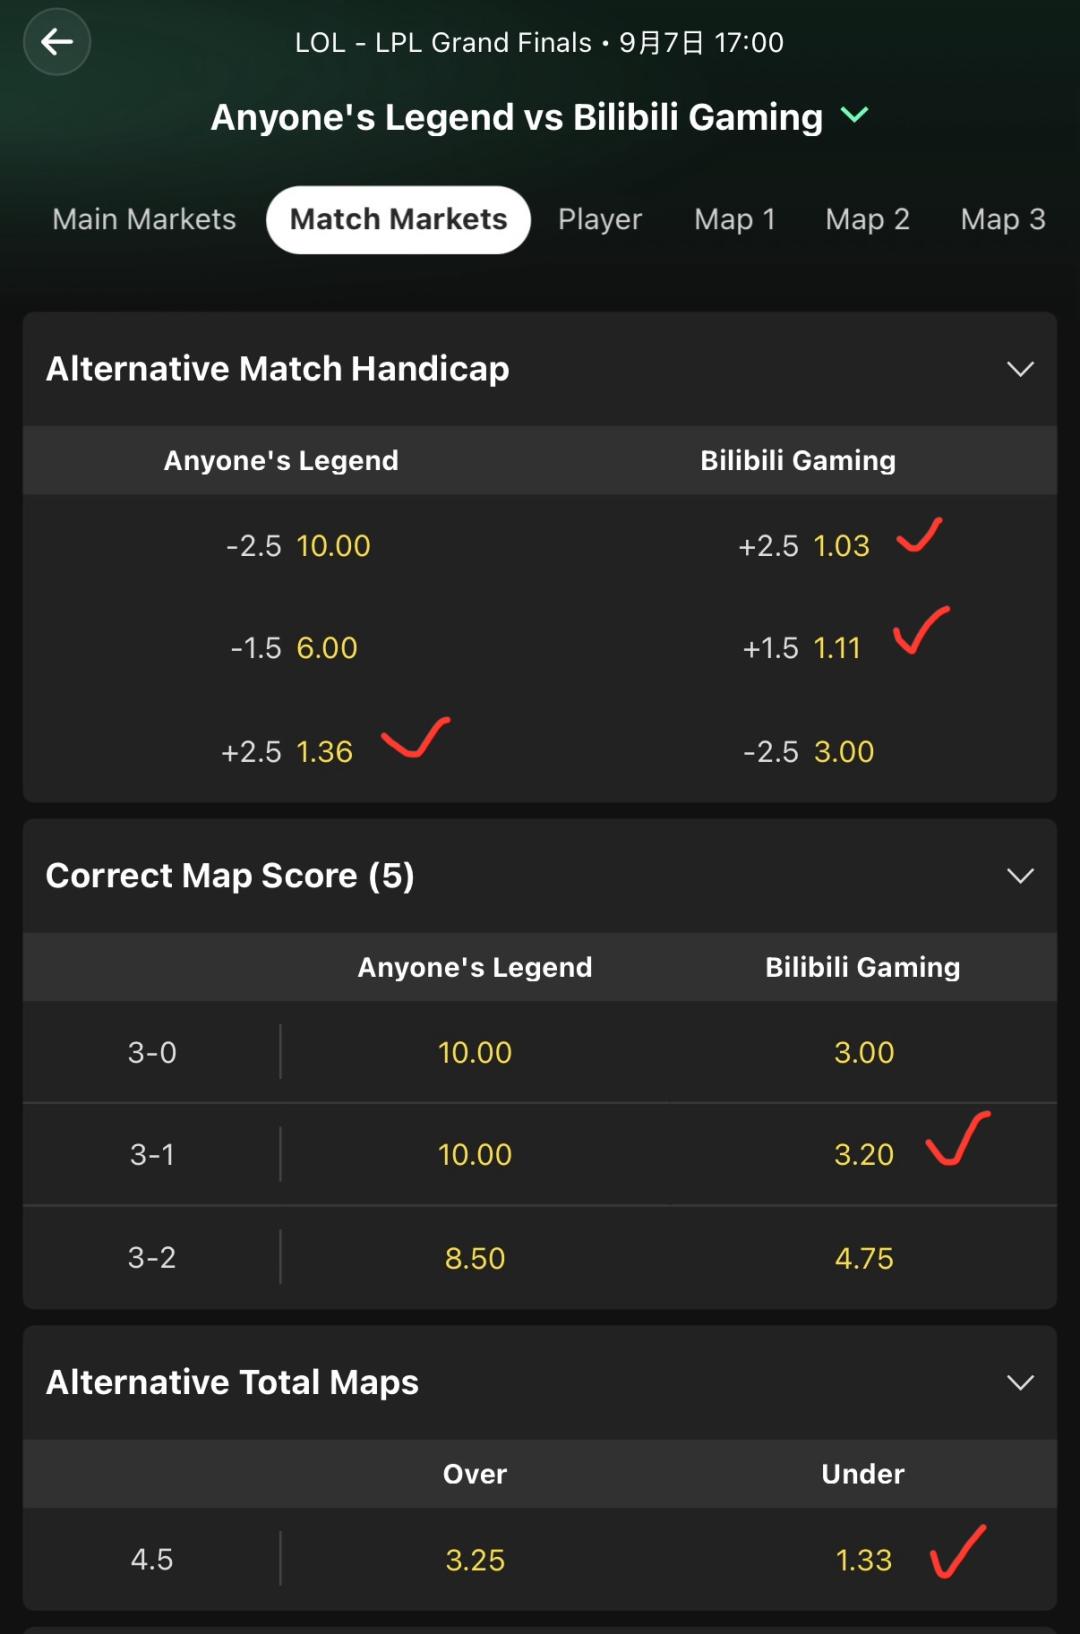Switch to the Main Markets tab

[x=144, y=219]
